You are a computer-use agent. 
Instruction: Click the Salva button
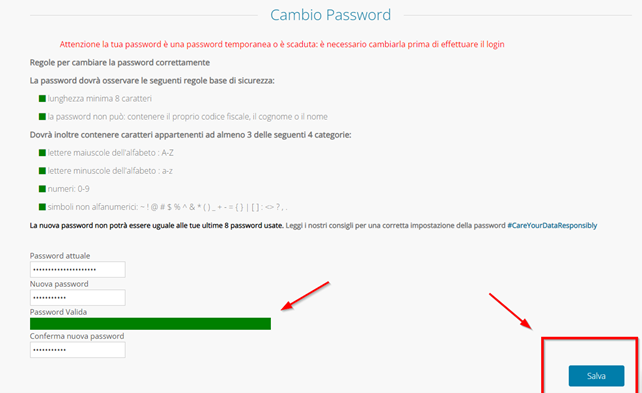coord(596,376)
